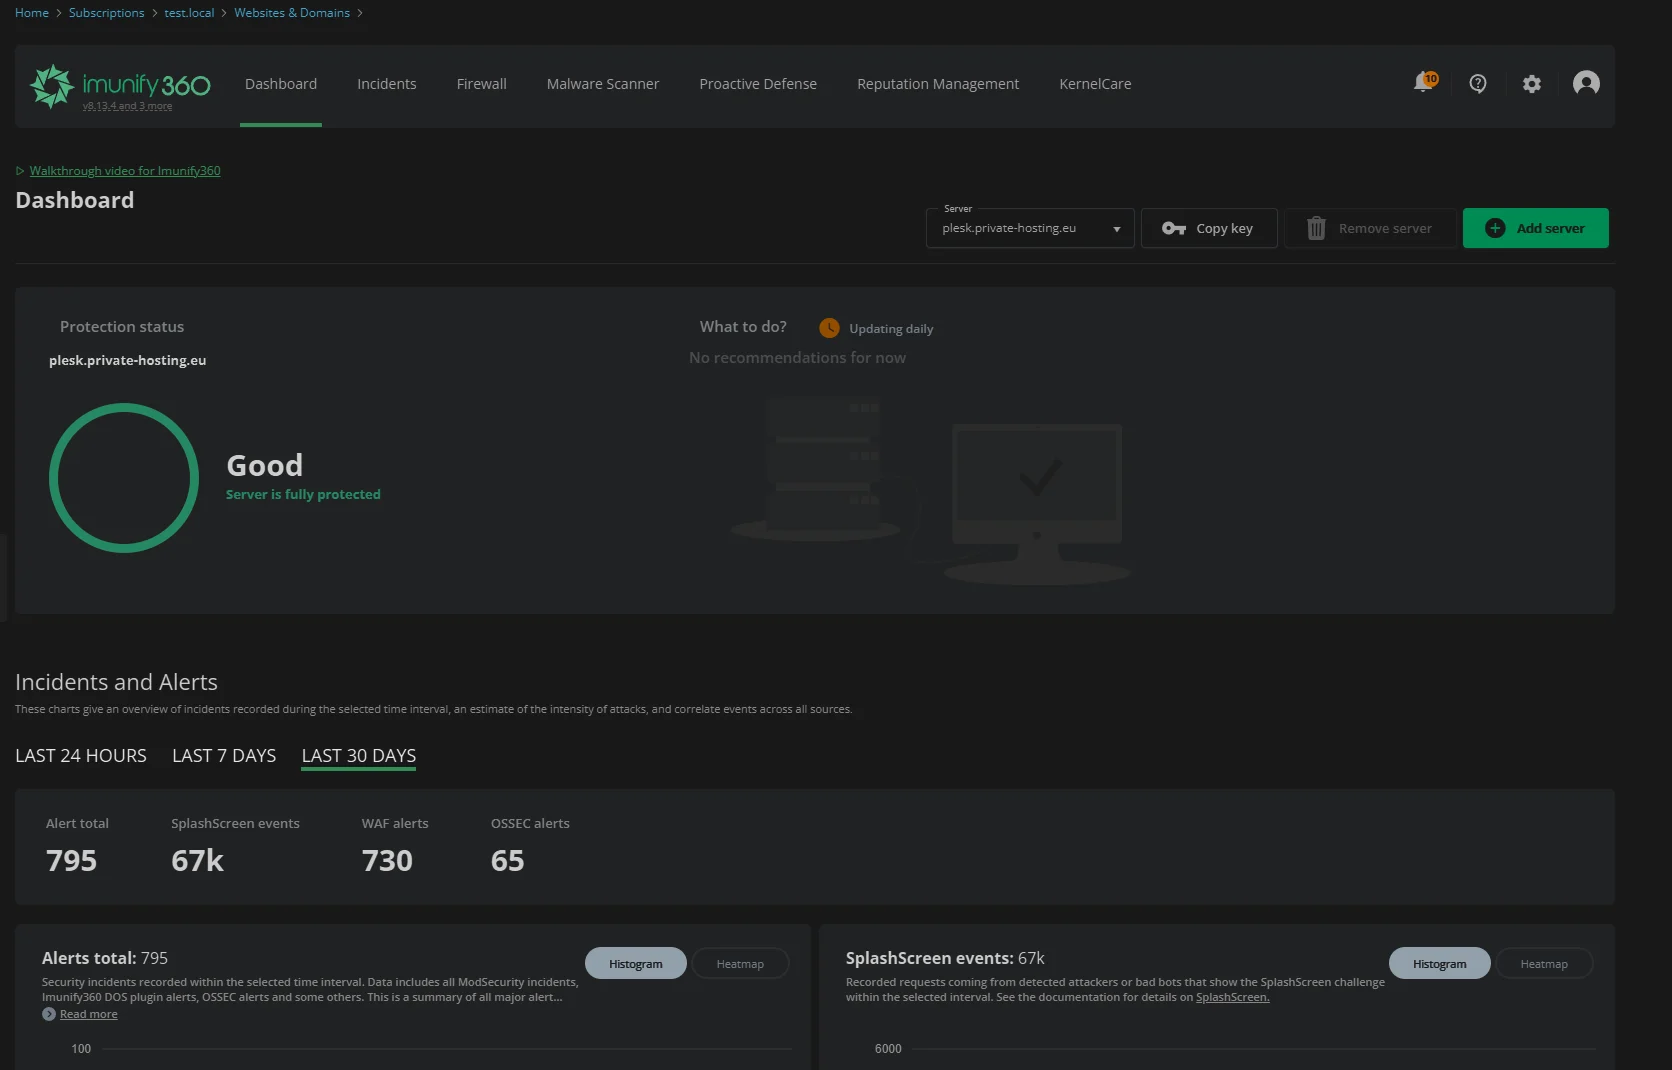Click the trash icon on Remove server
Image resolution: width=1672 pixels, height=1070 pixels.
(1316, 228)
